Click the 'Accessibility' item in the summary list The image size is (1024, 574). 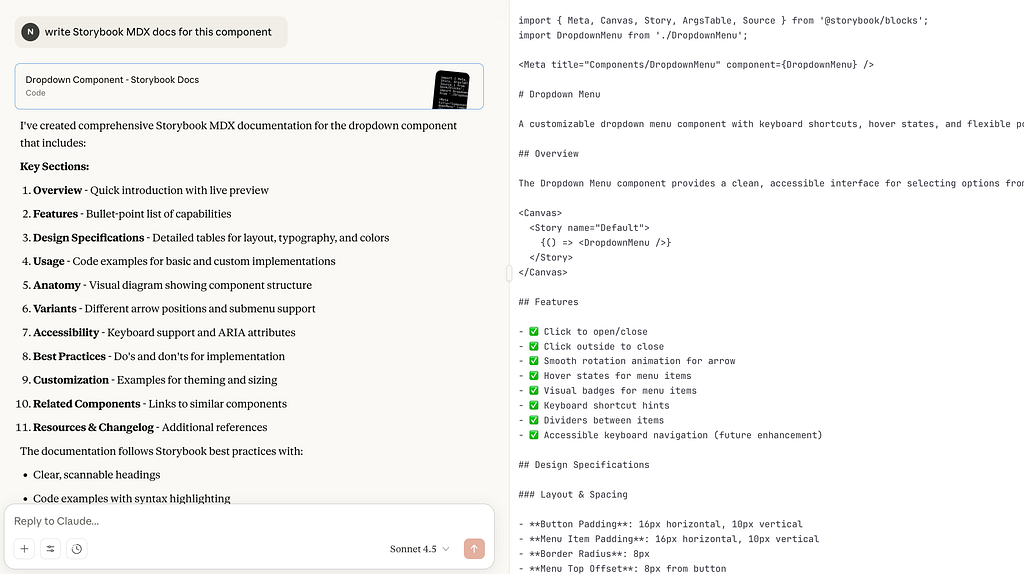coord(66,333)
